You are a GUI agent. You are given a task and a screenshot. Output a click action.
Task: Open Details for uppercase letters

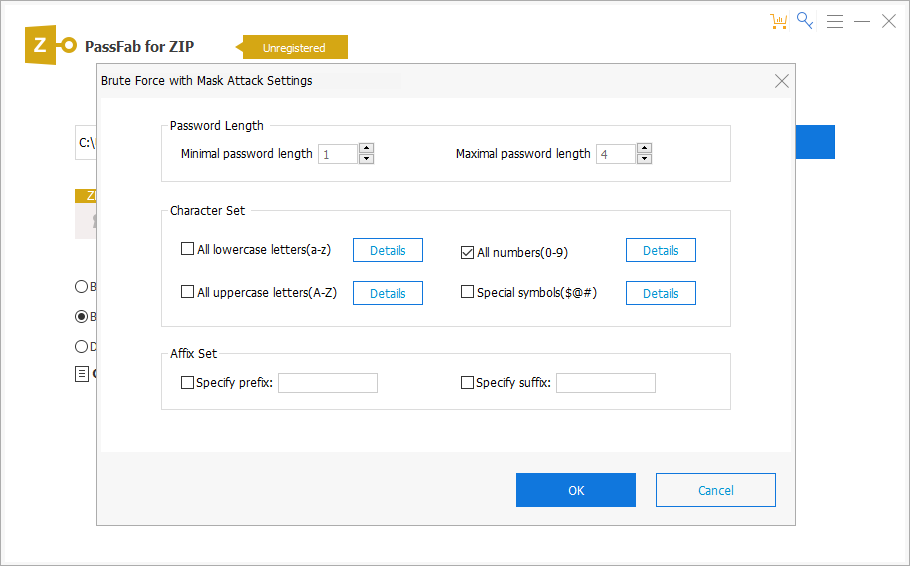[x=388, y=293]
